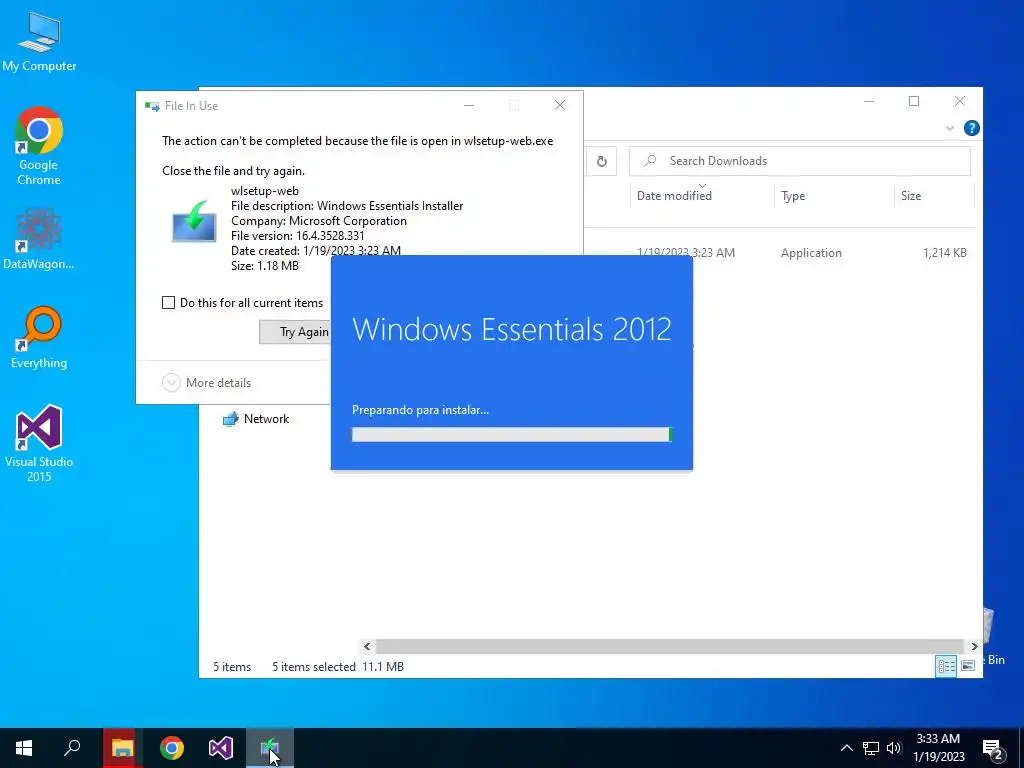Open notification center with 2 alerts
This screenshot has height=768, width=1024.
[x=993, y=749]
